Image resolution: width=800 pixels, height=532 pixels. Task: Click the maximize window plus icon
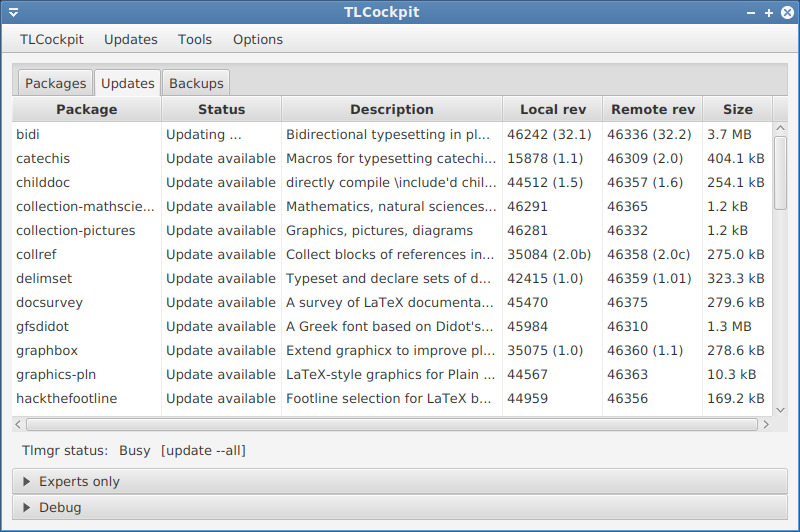(769, 13)
